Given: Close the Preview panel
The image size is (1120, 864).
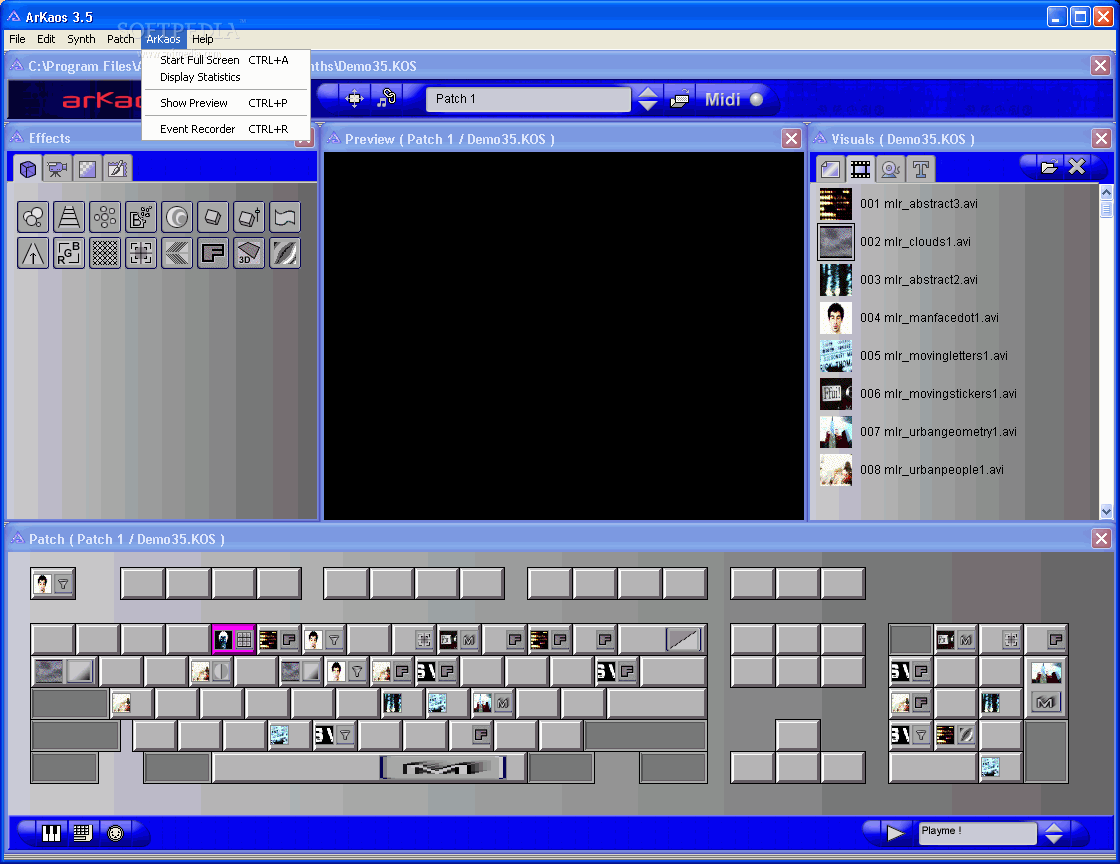Looking at the screenshot, I should (791, 139).
